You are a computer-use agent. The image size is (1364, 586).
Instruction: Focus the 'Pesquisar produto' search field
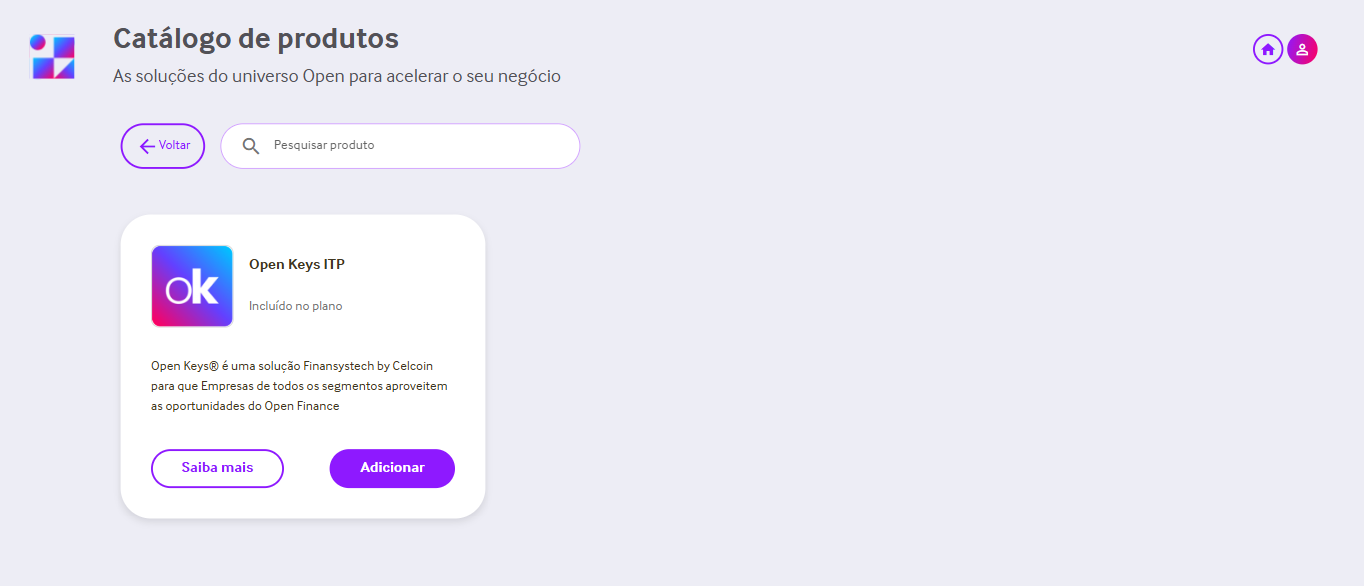tap(400, 146)
